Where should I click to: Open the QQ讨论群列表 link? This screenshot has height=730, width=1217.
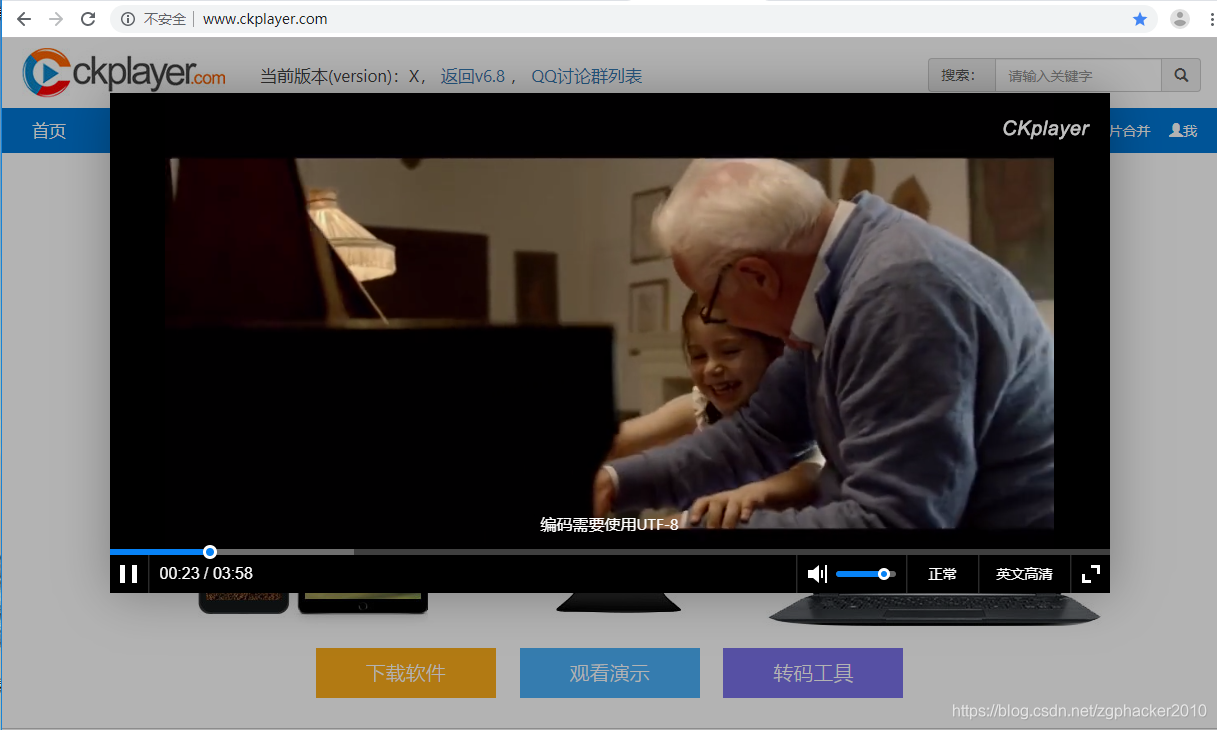pyautogui.click(x=587, y=76)
